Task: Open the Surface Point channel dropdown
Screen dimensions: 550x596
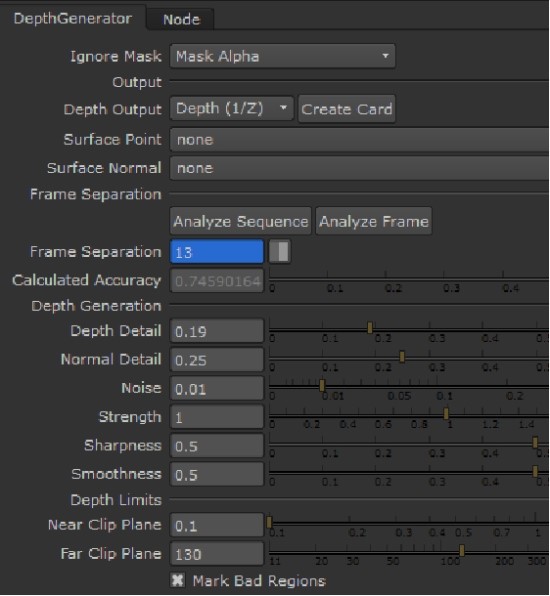Action: point(359,140)
